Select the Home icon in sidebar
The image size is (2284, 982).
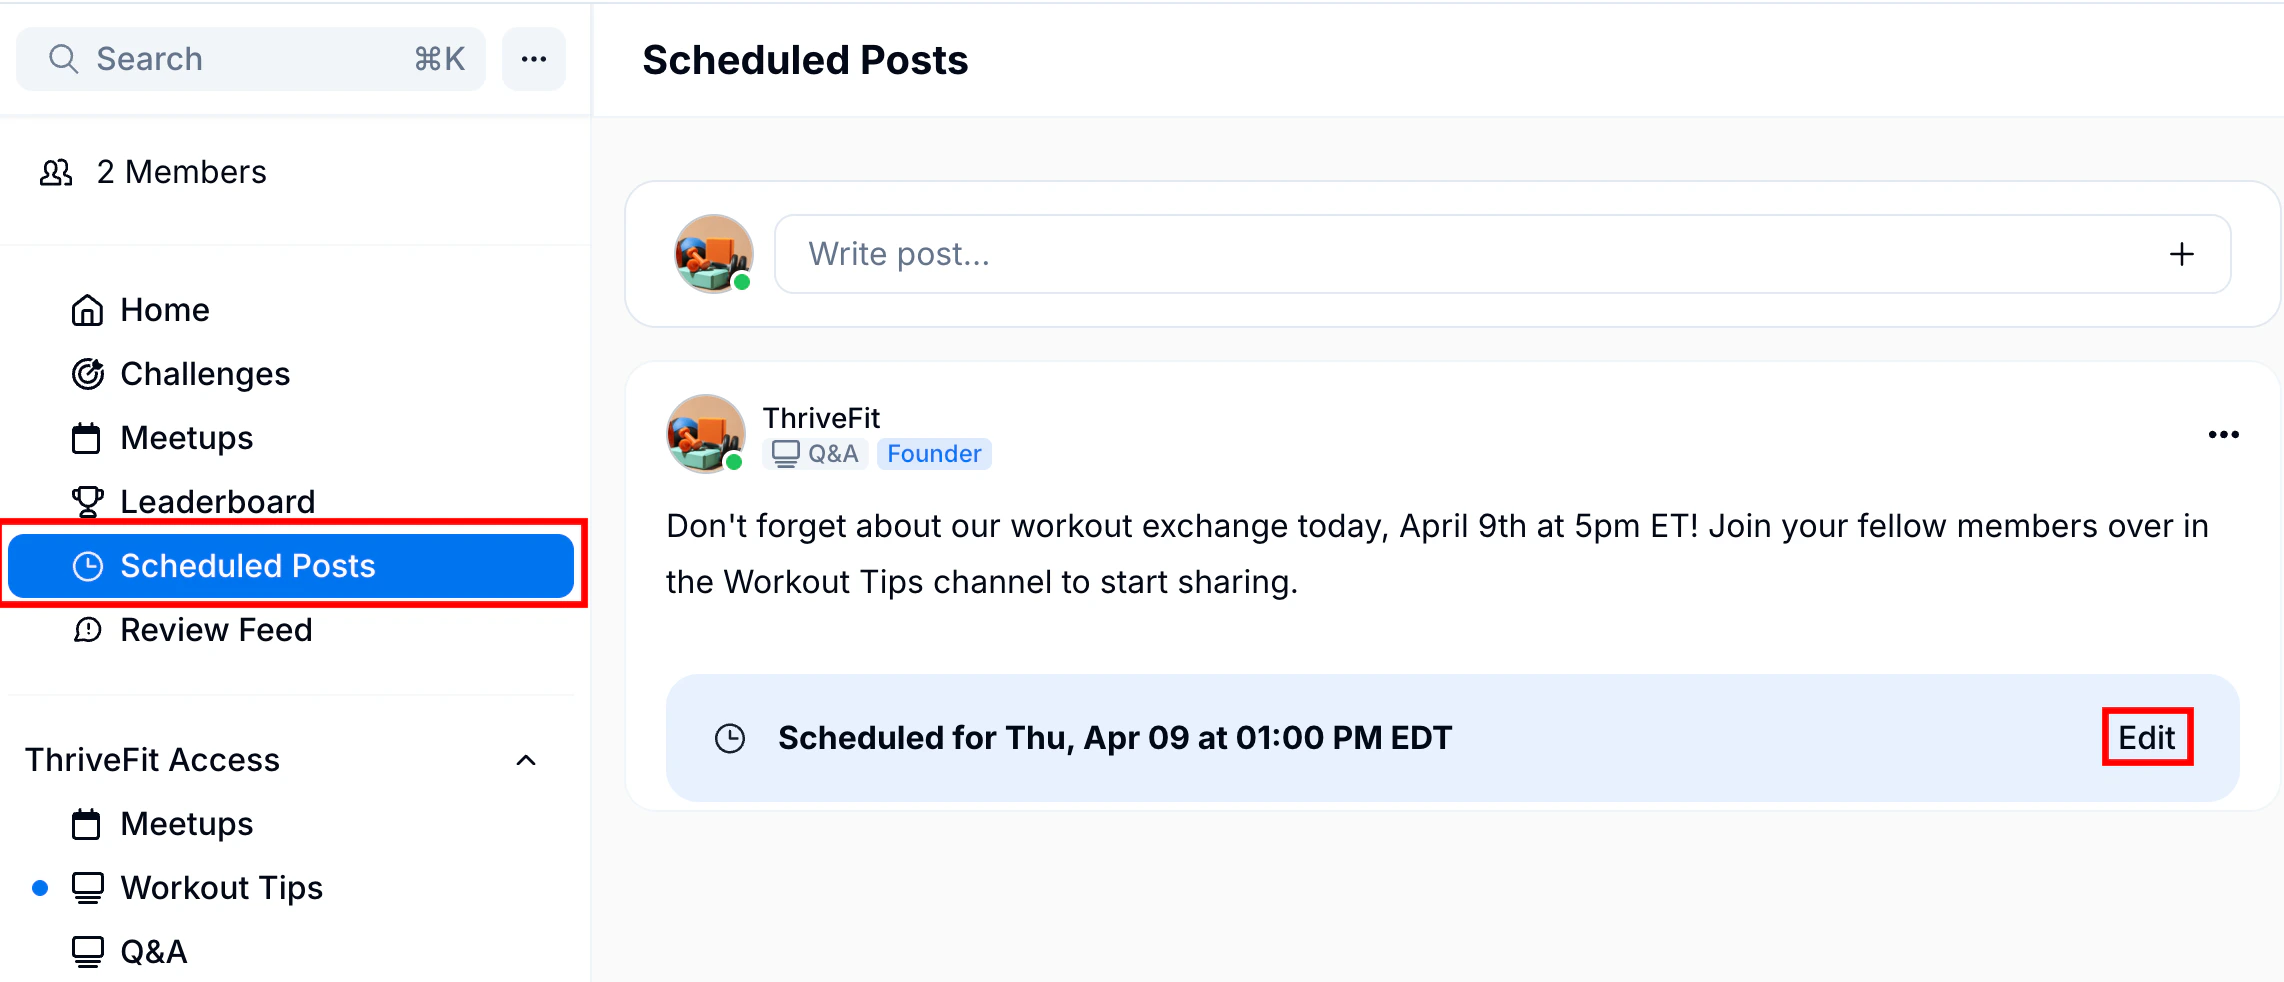coord(87,309)
